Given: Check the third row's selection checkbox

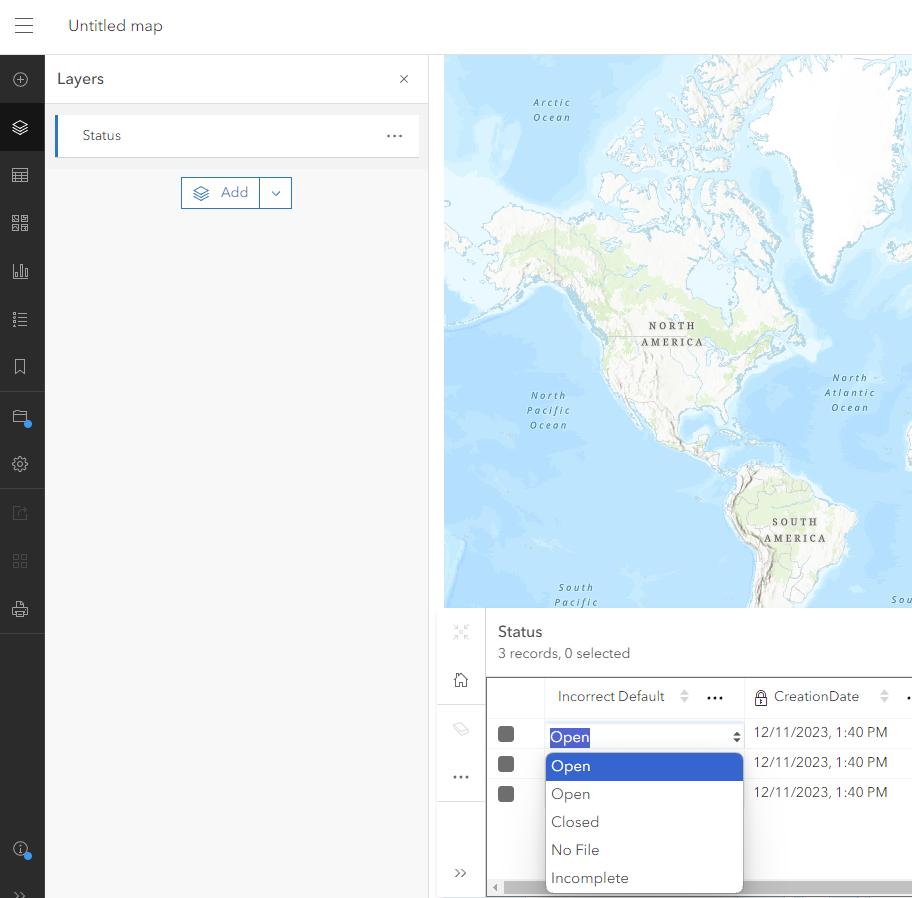Looking at the screenshot, I should point(506,793).
